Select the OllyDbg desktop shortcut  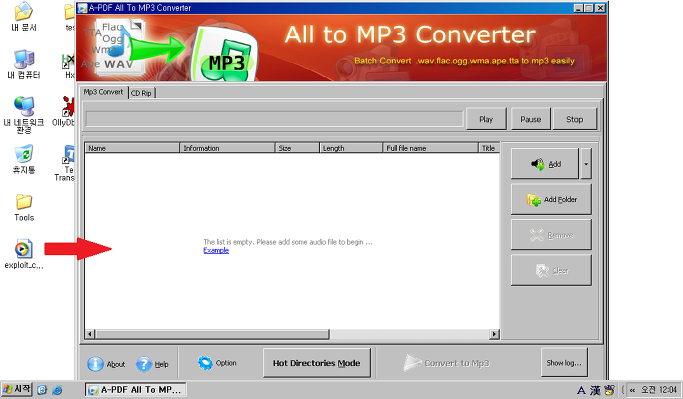[64, 112]
